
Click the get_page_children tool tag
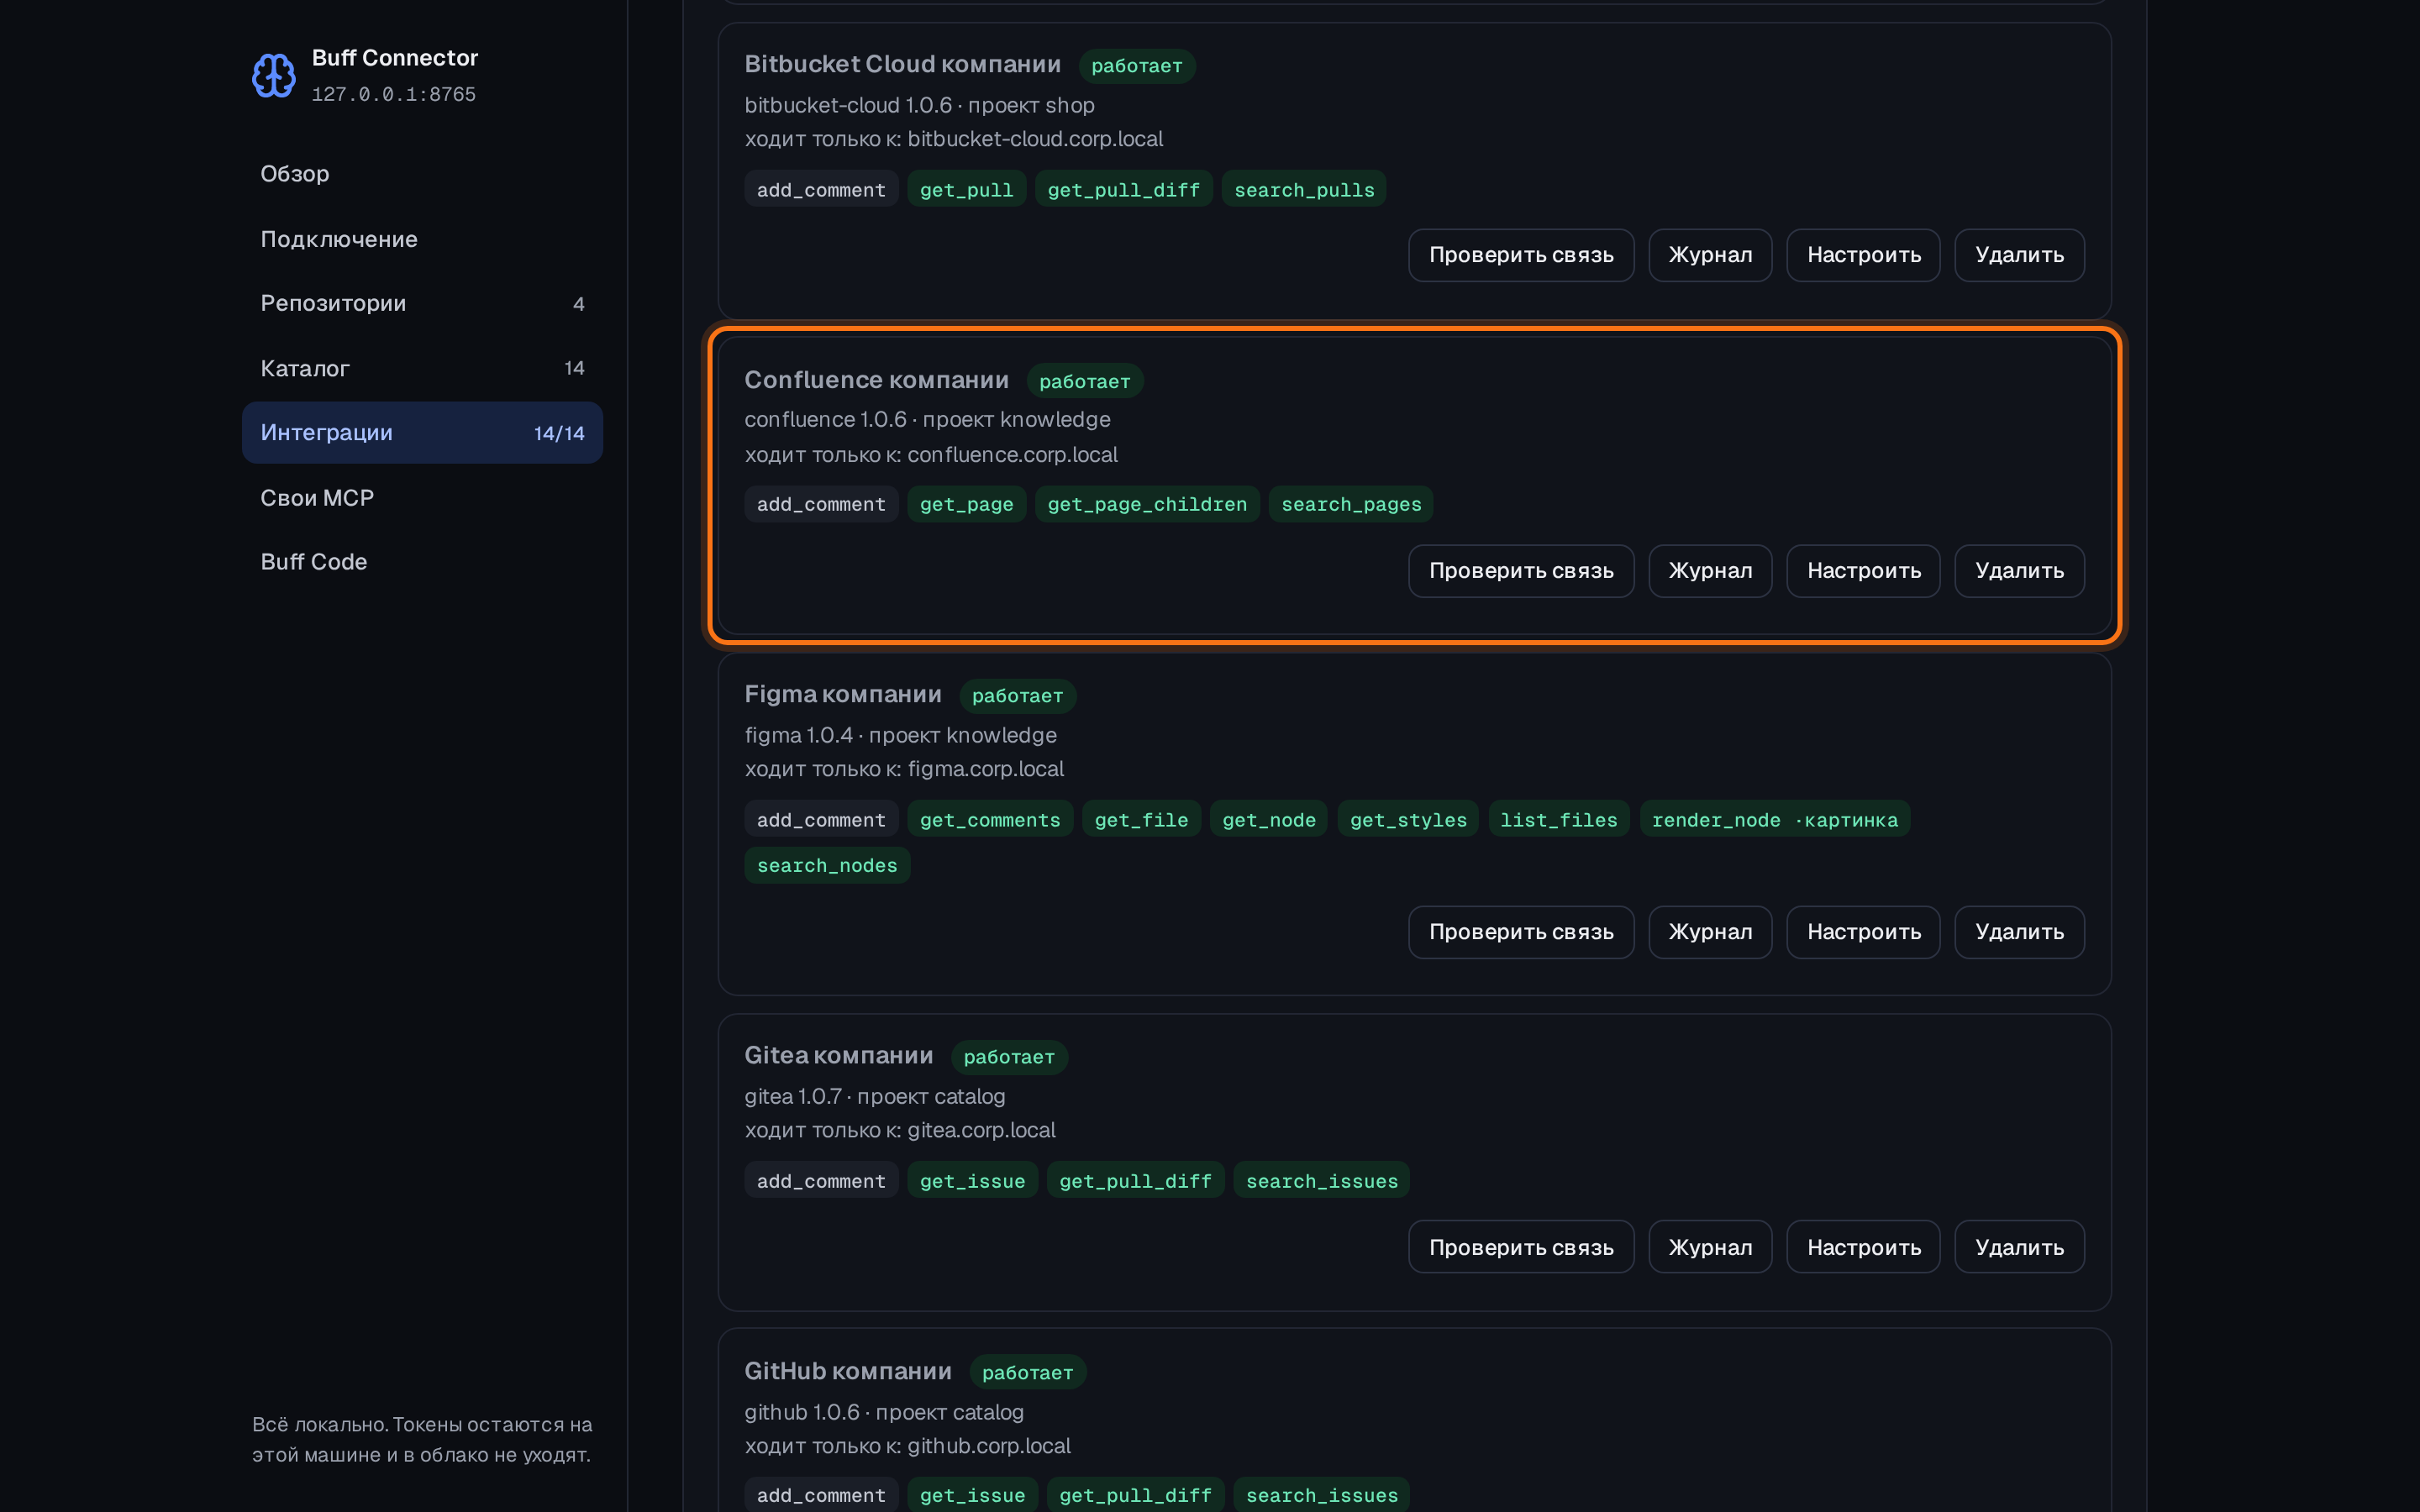[x=1147, y=504]
